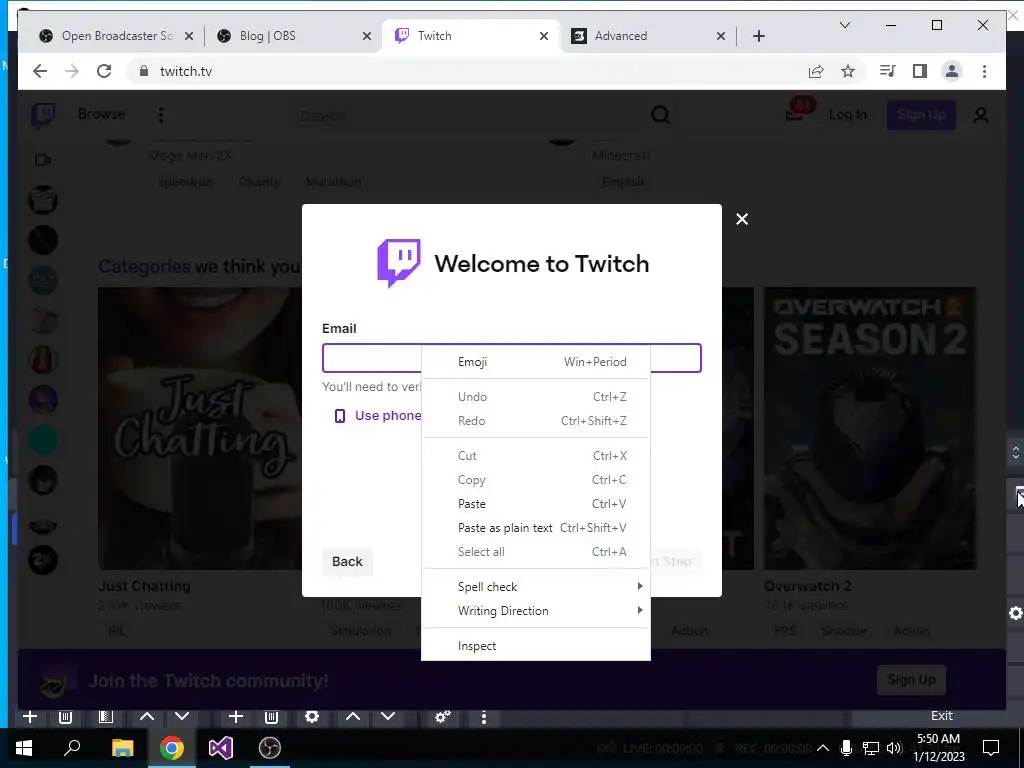Click the twitch.tv address bar
Screen dimensions: 1024x768
pos(457,71)
